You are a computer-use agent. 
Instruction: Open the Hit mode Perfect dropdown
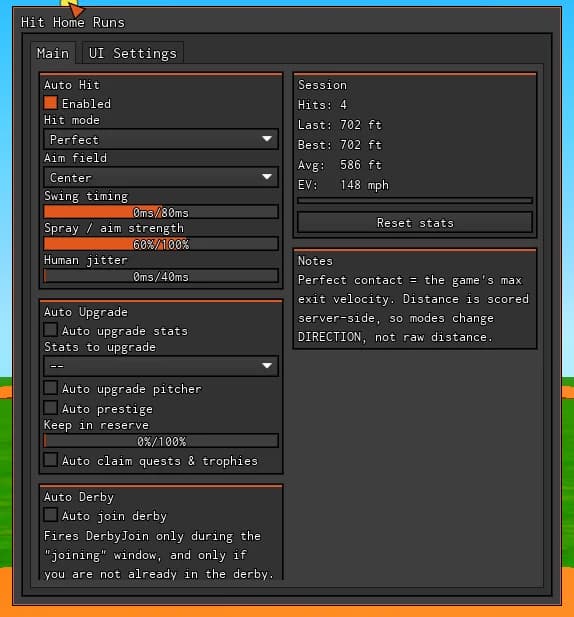pyautogui.click(x=161, y=139)
